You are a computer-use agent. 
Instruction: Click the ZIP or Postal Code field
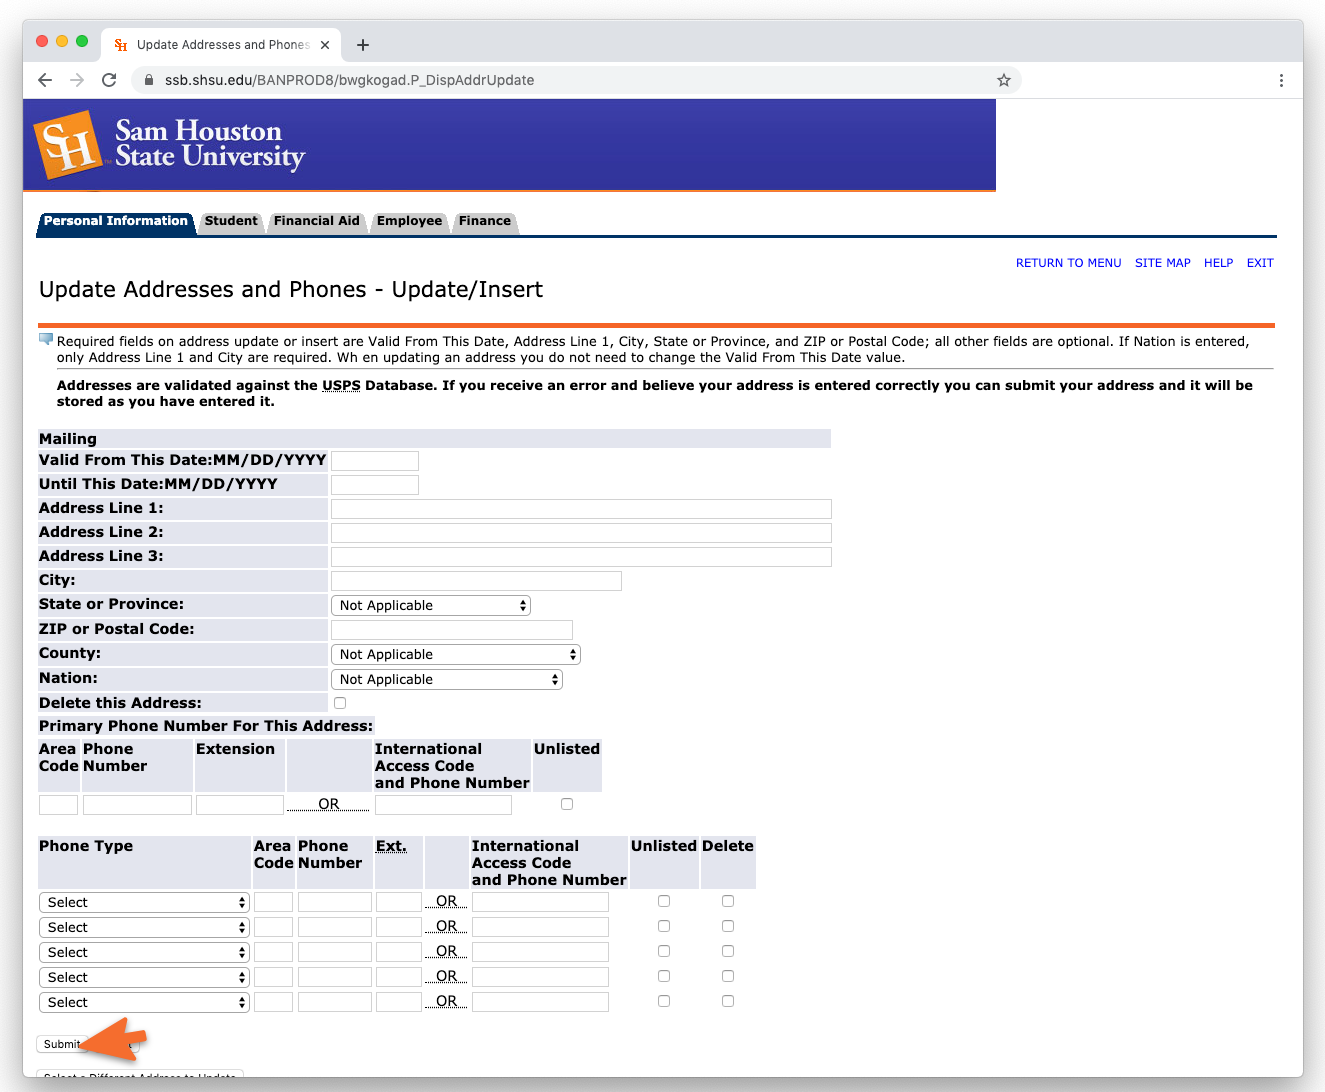451,630
